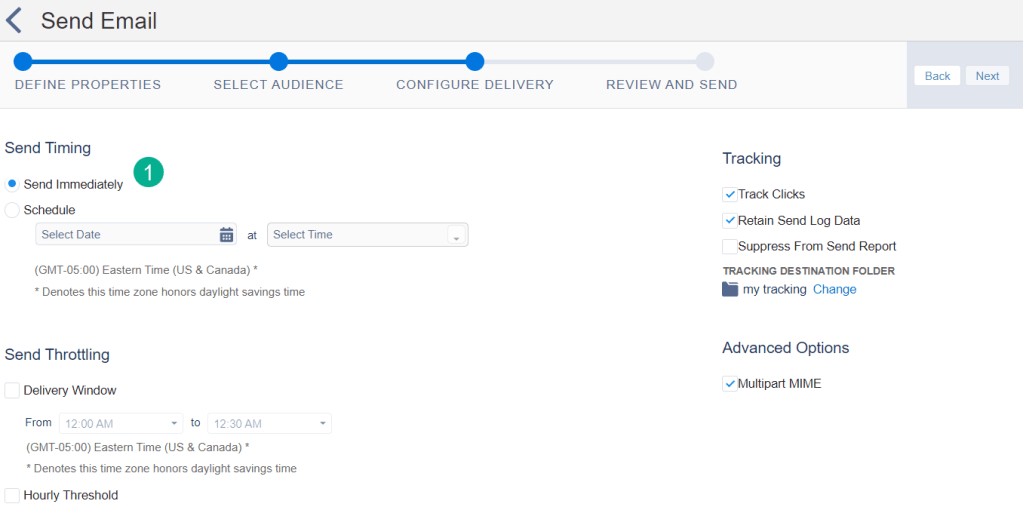Check the Hourly Threshold box

(12, 495)
